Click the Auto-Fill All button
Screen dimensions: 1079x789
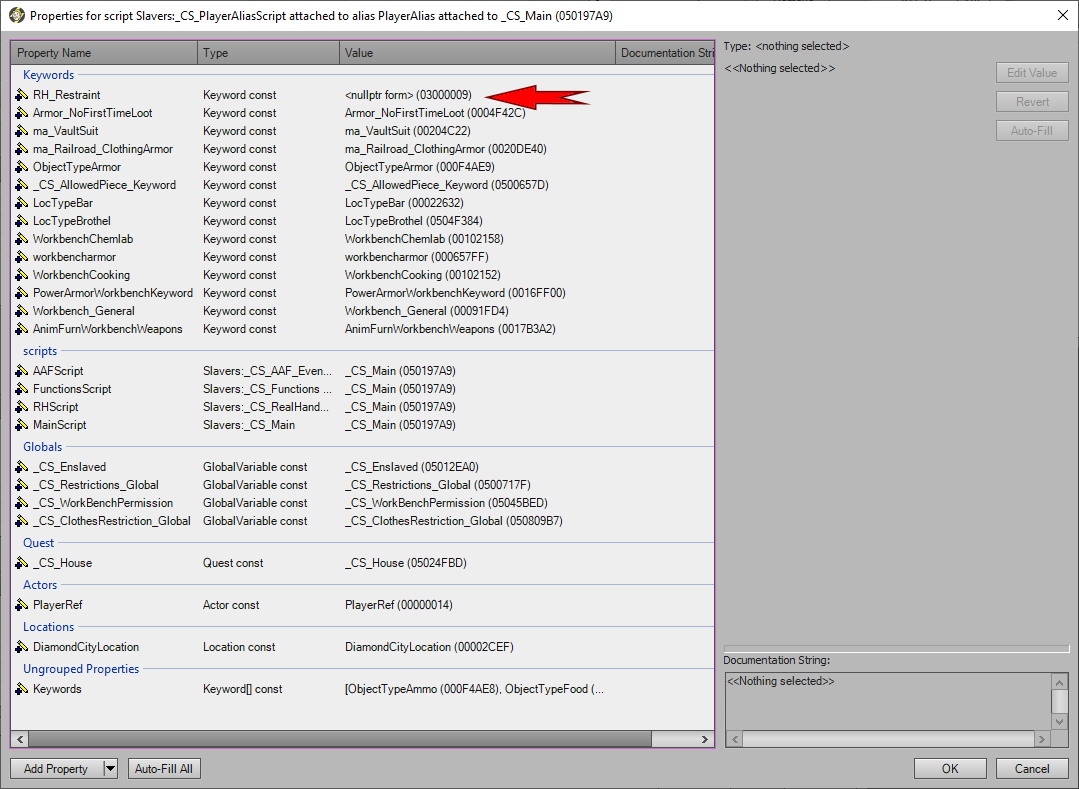click(x=164, y=768)
